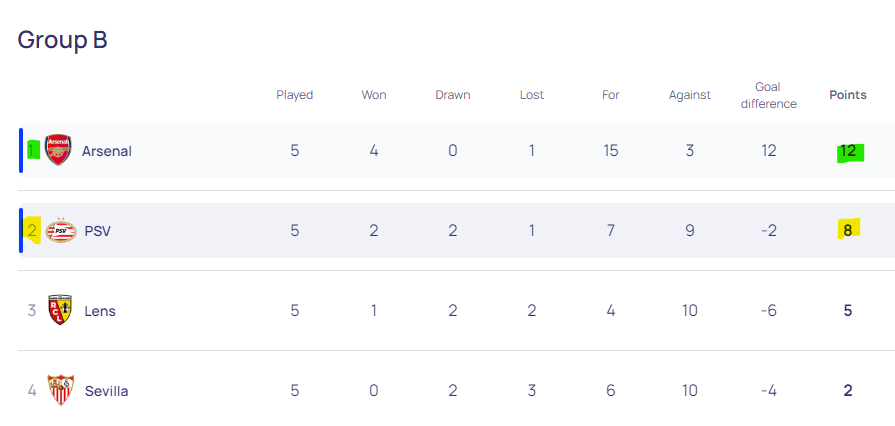Click Arsenal's green highlighted 12 points

tap(848, 151)
